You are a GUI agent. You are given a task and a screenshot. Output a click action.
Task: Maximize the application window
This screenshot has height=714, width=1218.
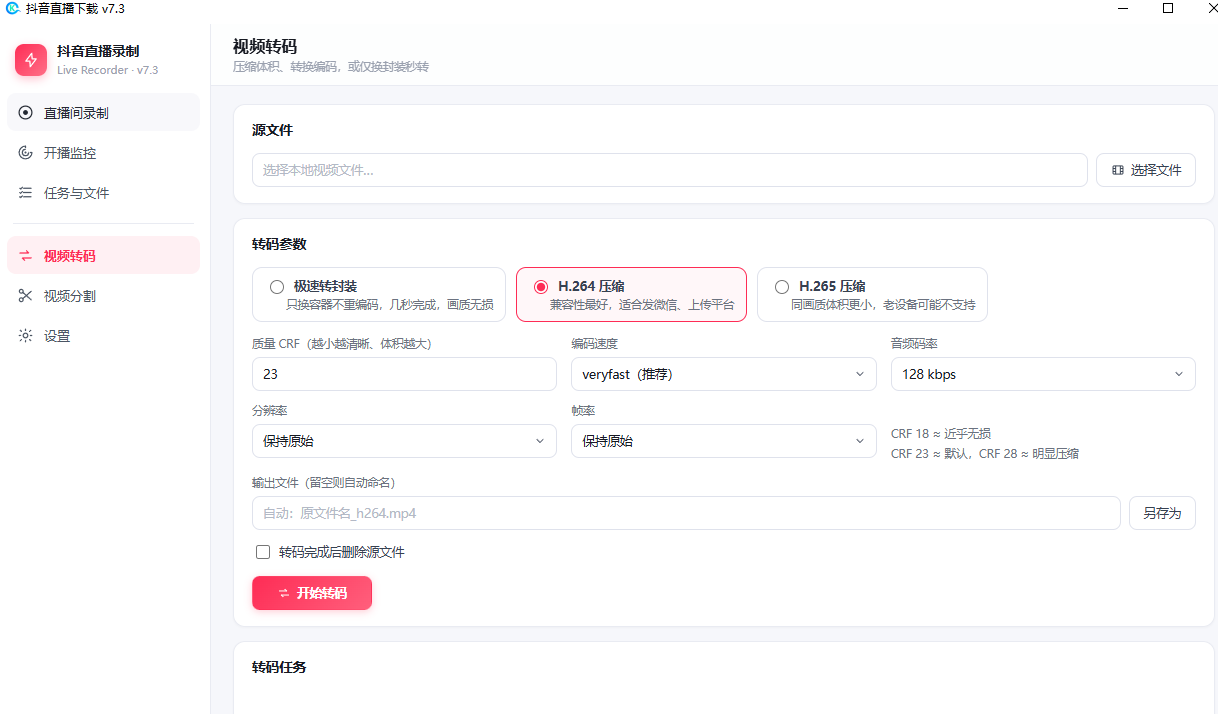[x=1168, y=8]
